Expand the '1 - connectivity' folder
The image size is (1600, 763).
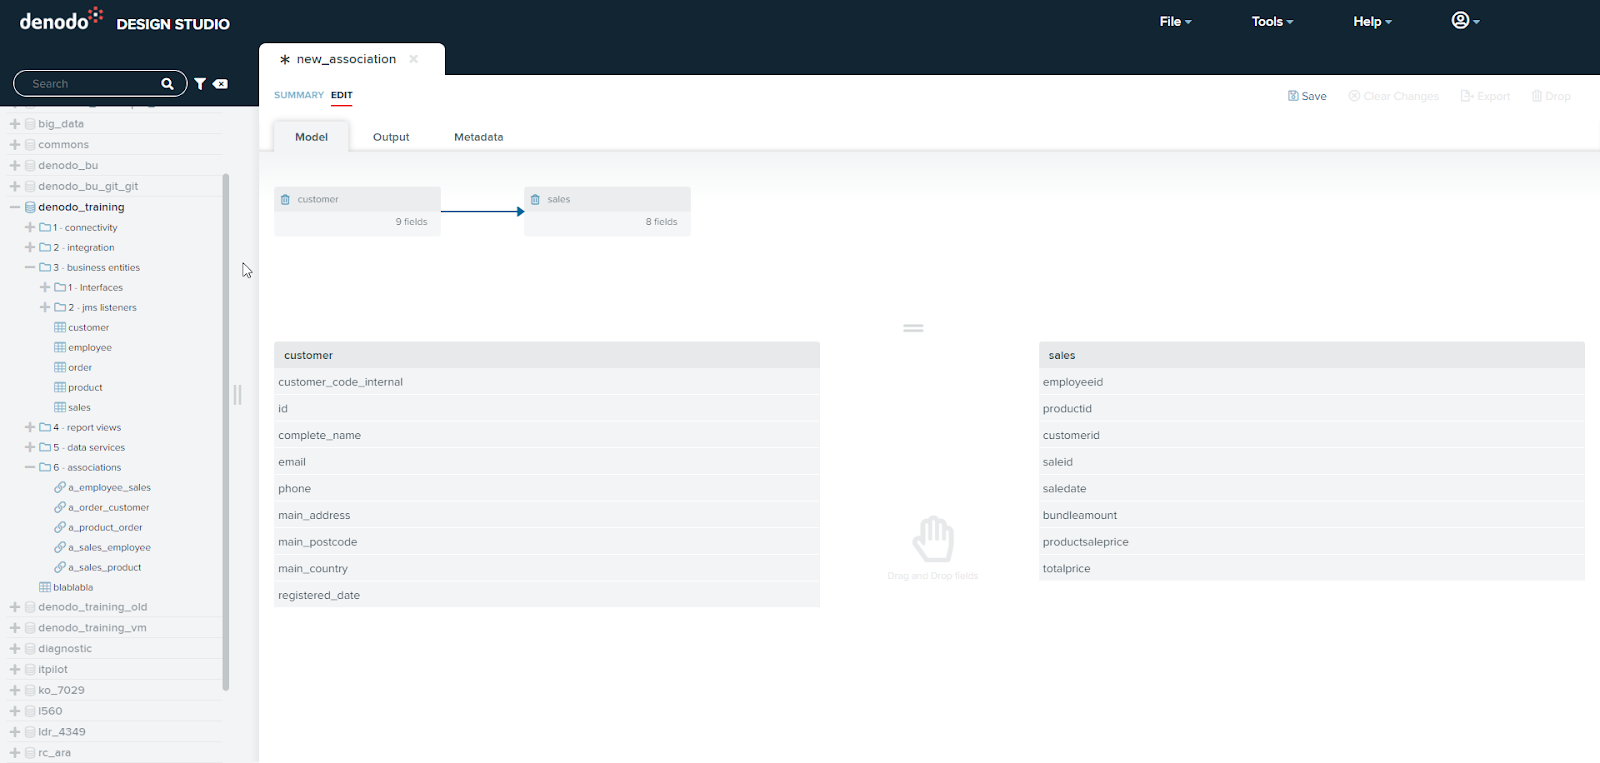click(30, 227)
